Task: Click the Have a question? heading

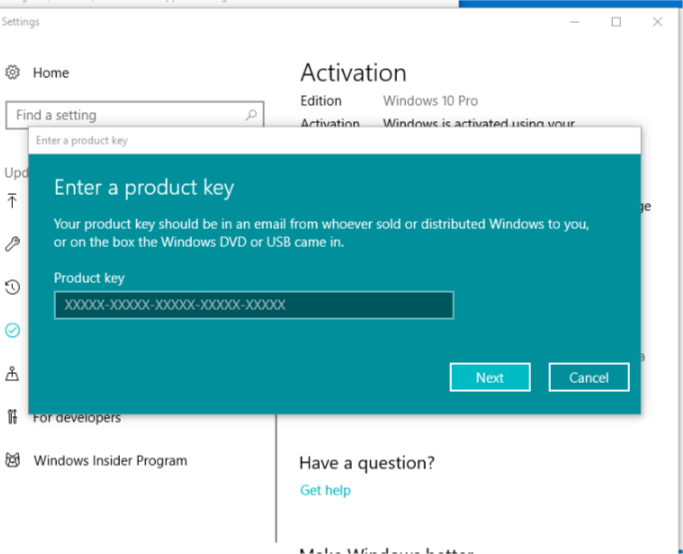Action: point(367,463)
